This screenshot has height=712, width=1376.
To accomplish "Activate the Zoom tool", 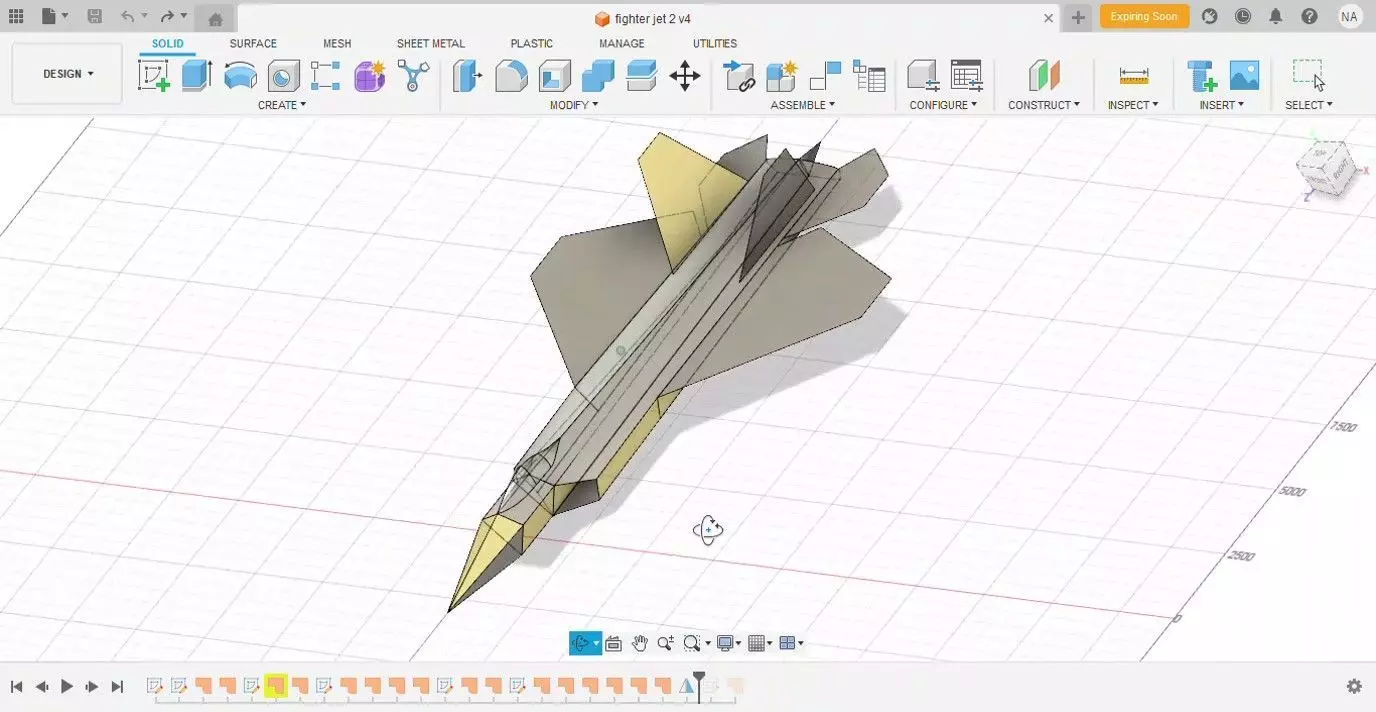I will (x=665, y=643).
